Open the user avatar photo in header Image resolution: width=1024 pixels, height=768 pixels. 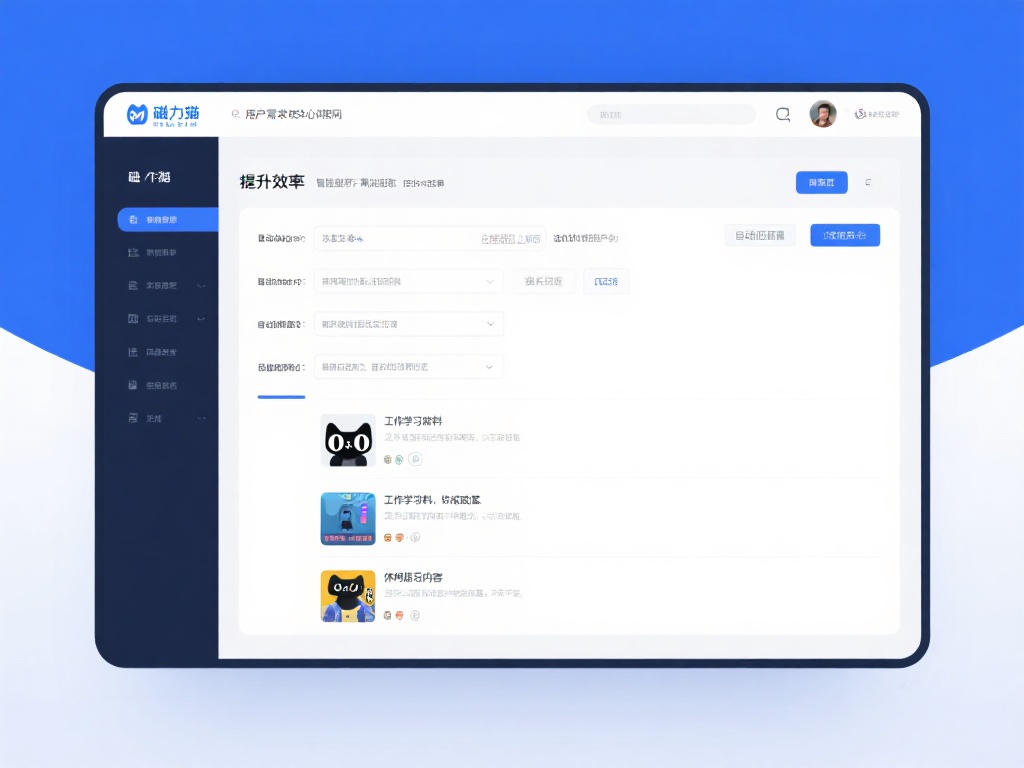[x=822, y=114]
